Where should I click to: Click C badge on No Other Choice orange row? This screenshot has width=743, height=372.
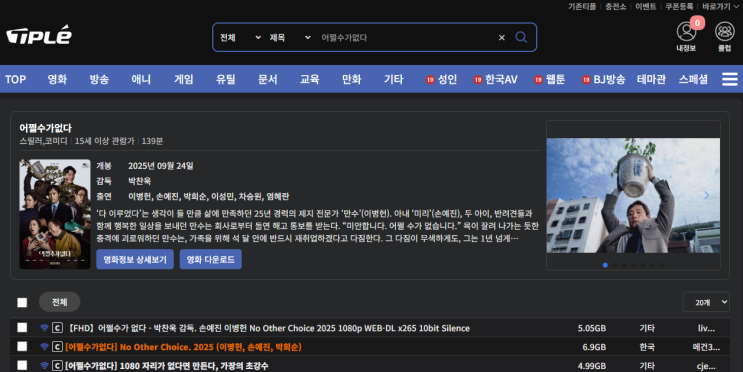[x=57, y=347]
